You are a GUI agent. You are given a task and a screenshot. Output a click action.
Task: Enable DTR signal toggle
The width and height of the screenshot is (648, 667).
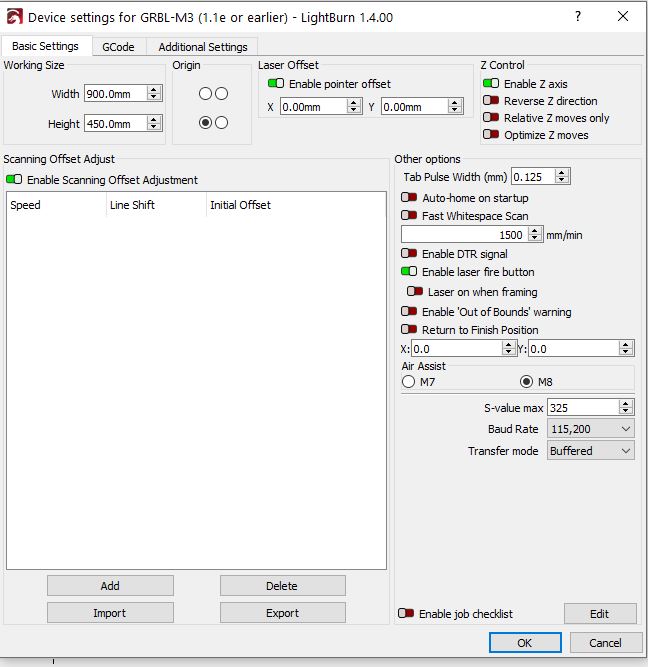click(409, 254)
